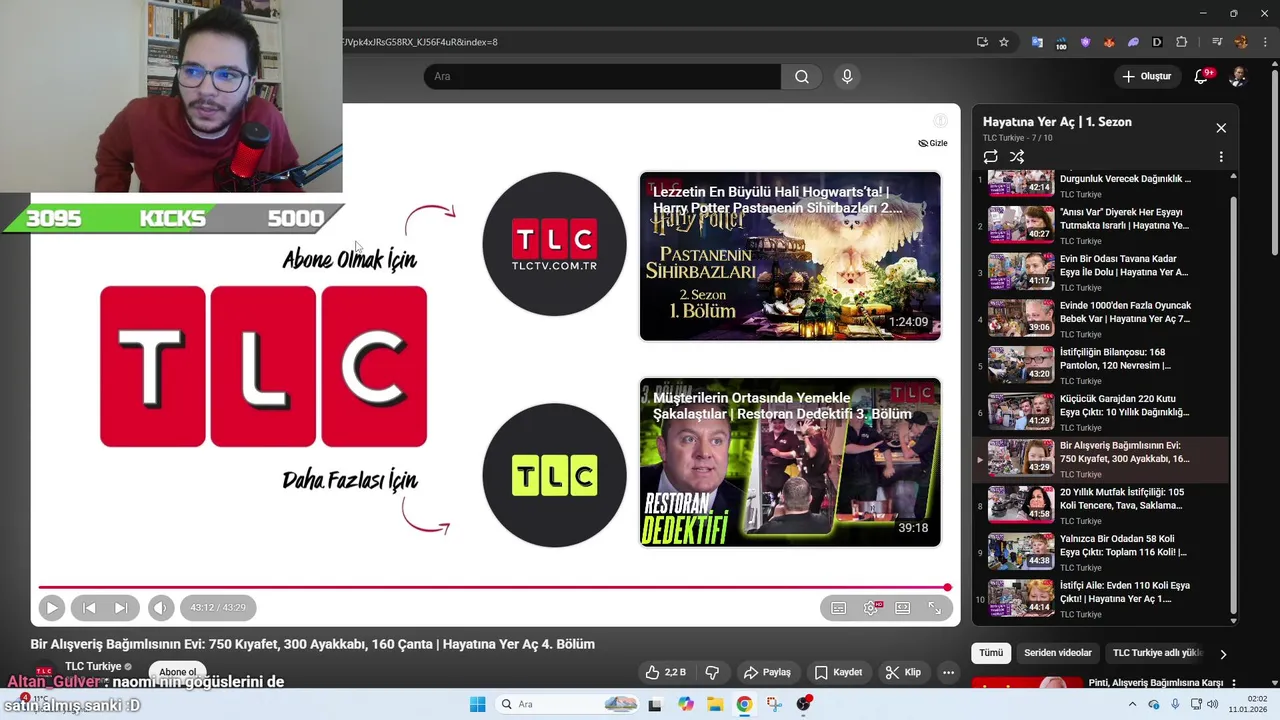The image size is (1280, 720).
Task: Play playlist video Durgunluk Verecek Dağınıklık
Action: [x=1100, y=184]
